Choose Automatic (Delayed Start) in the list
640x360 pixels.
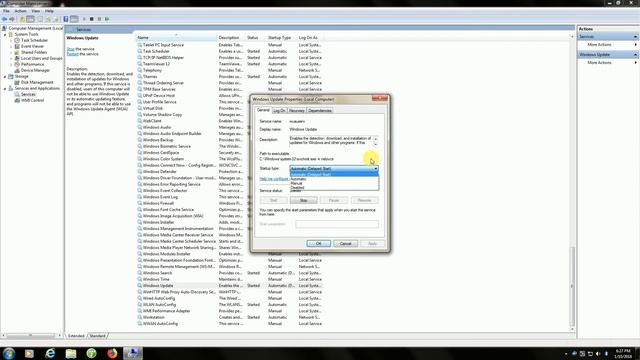pos(334,174)
